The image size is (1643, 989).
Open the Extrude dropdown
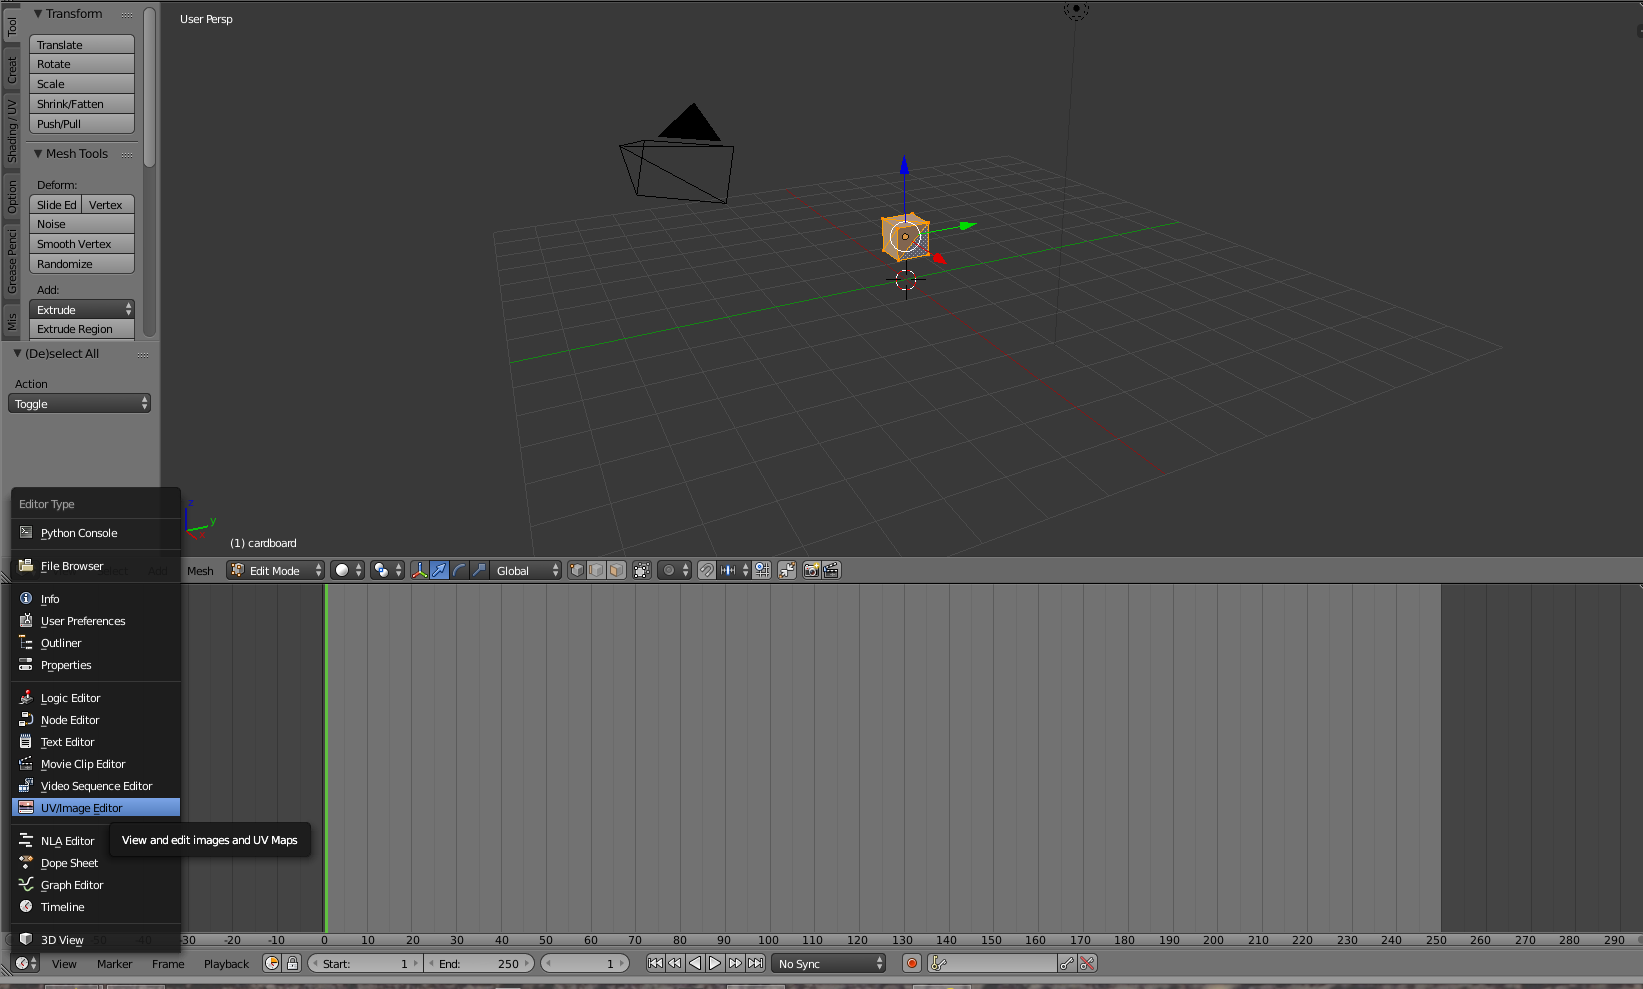(x=82, y=310)
